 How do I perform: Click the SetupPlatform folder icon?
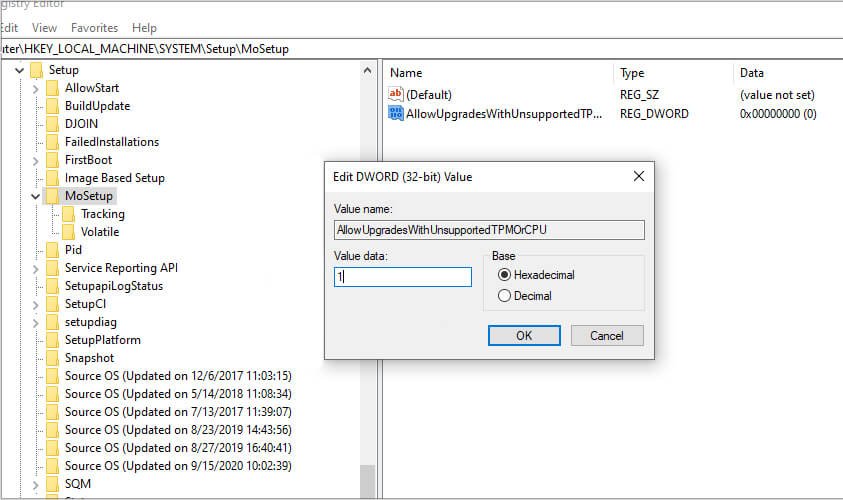[x=52, y=340]
